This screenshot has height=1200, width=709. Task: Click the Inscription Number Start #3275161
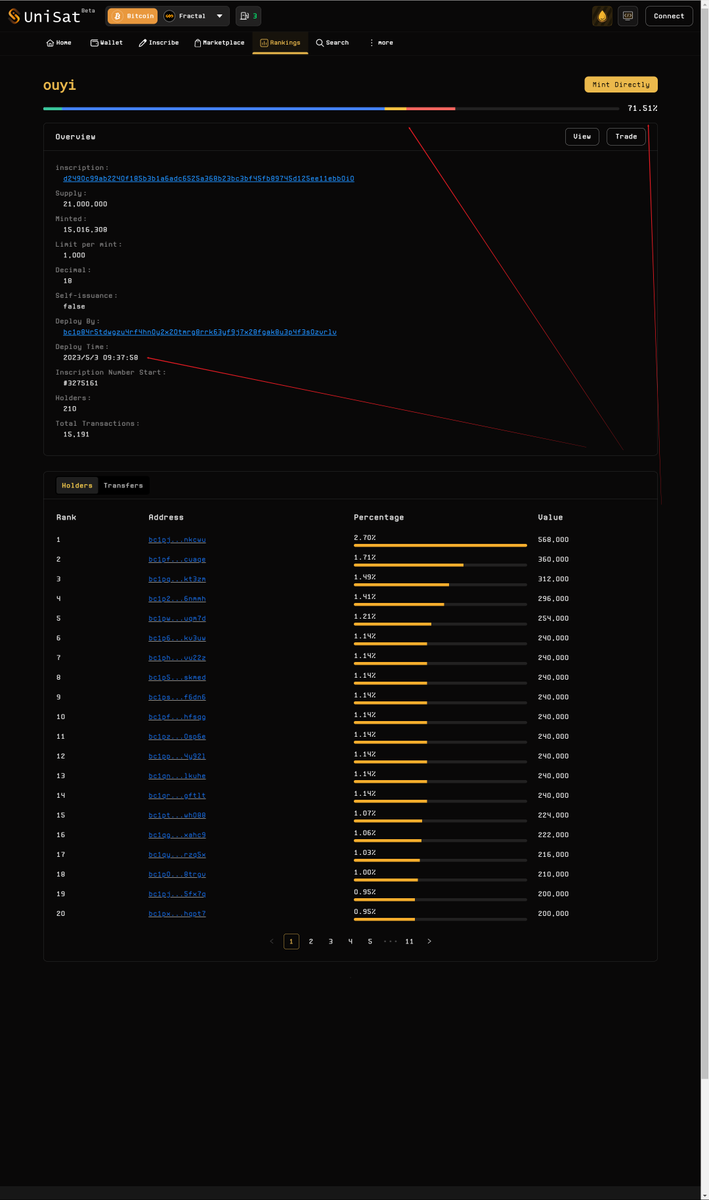click(x=80, y=383)
